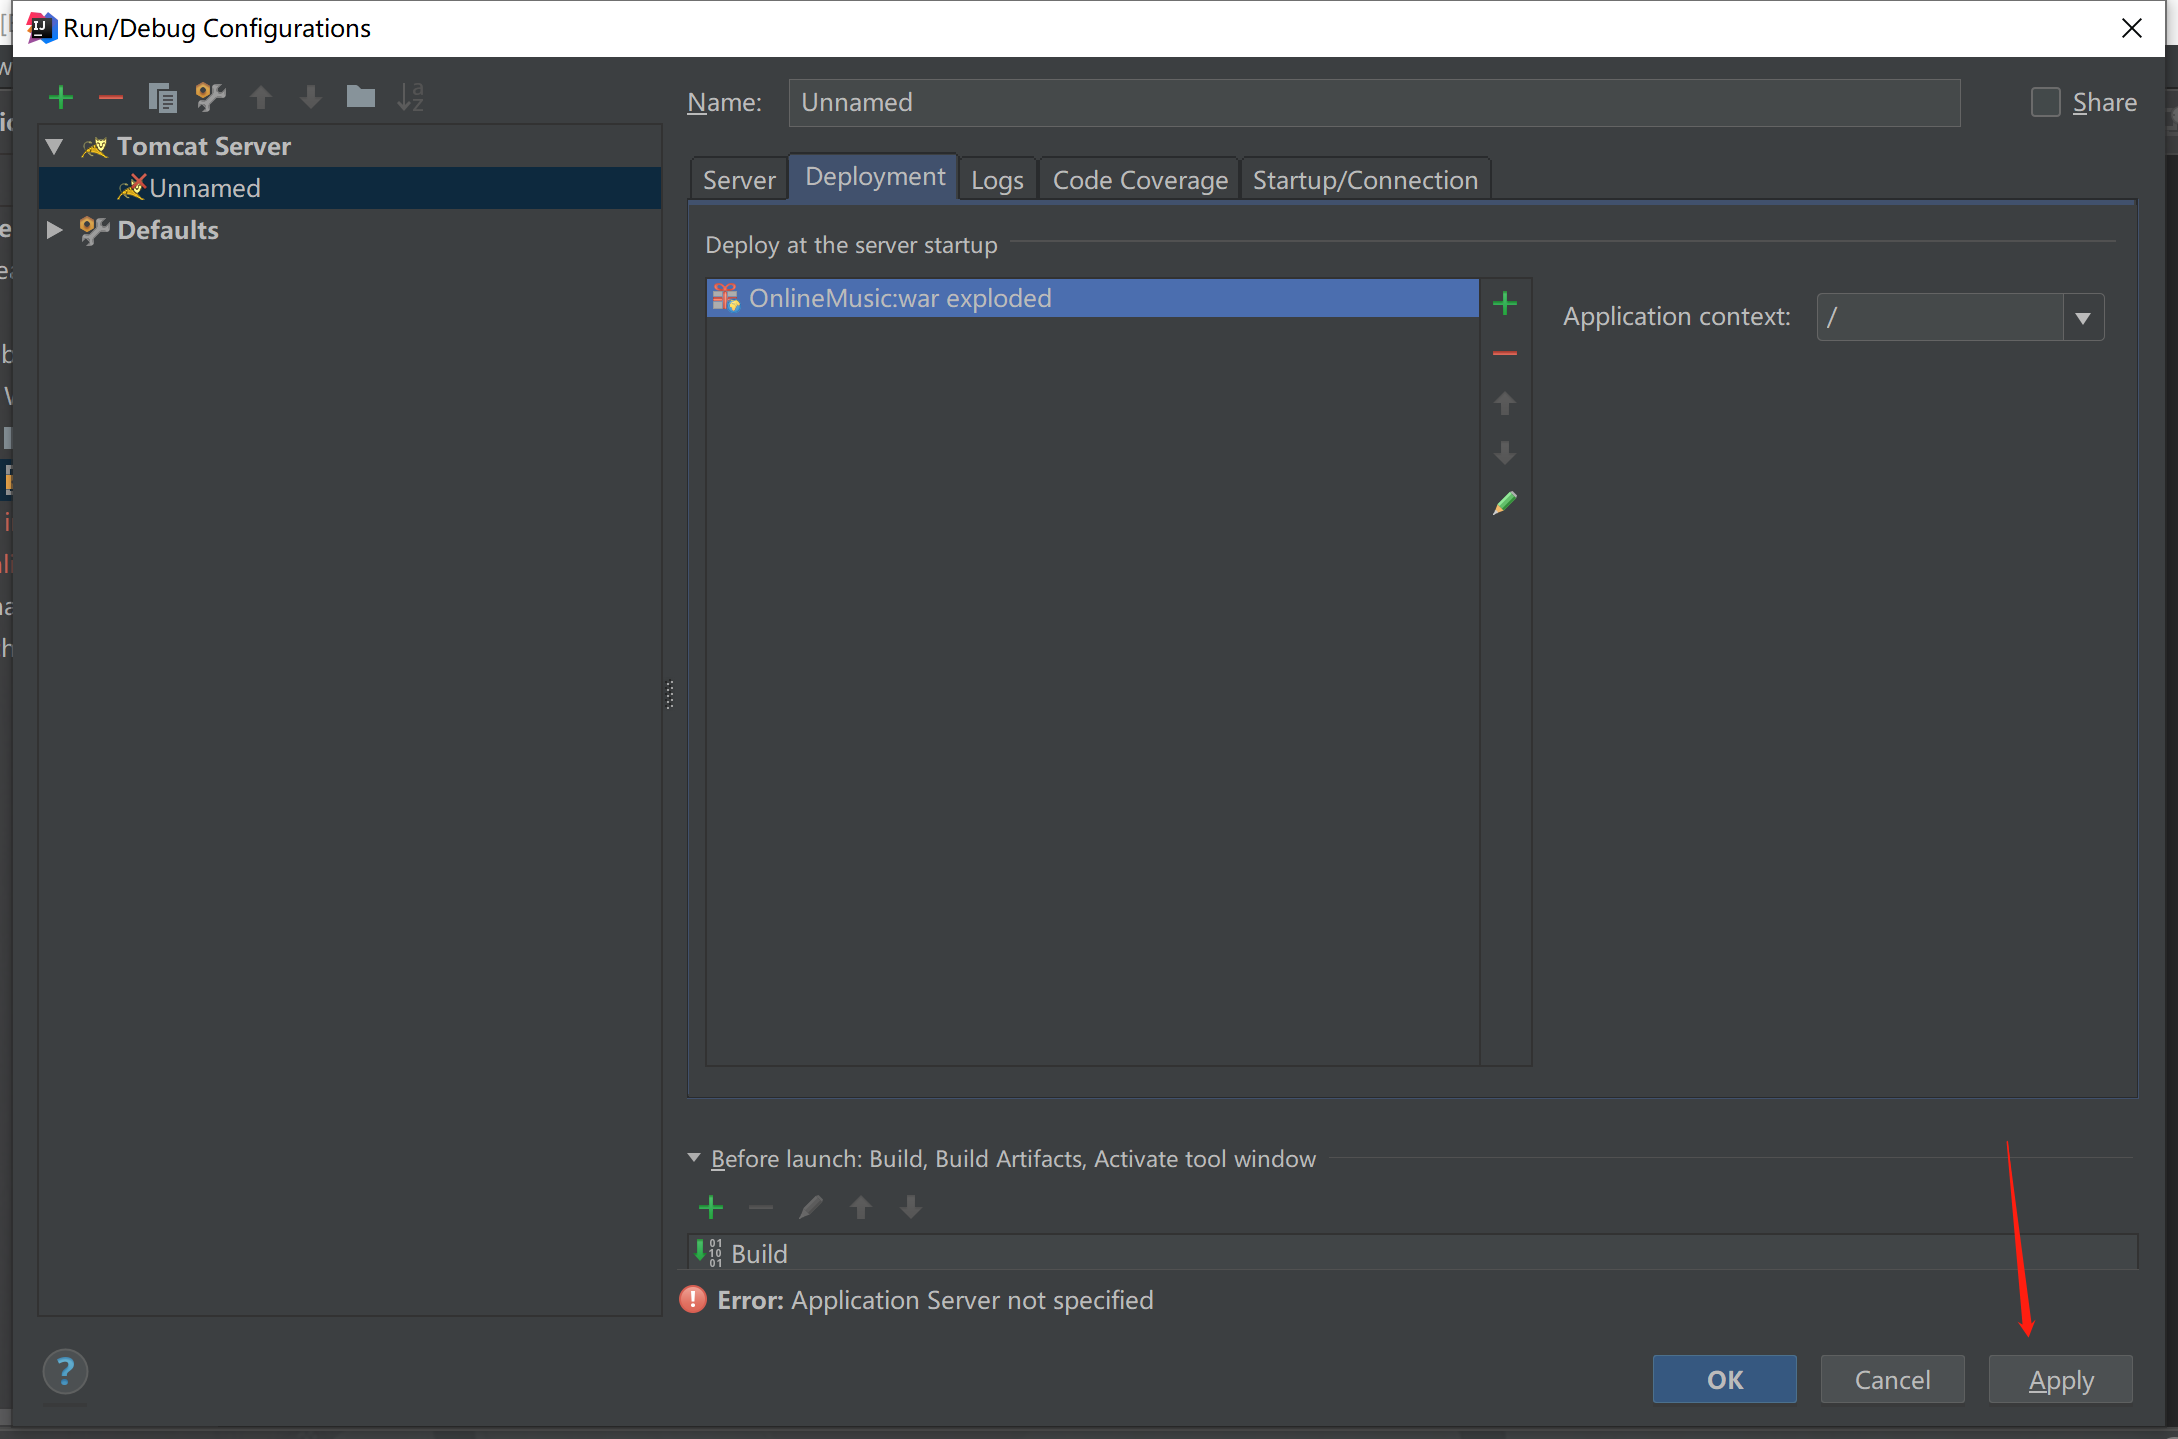Edit the selected deployment artifact
The image size is (2178, 1439).
[x=1504, y=503]
